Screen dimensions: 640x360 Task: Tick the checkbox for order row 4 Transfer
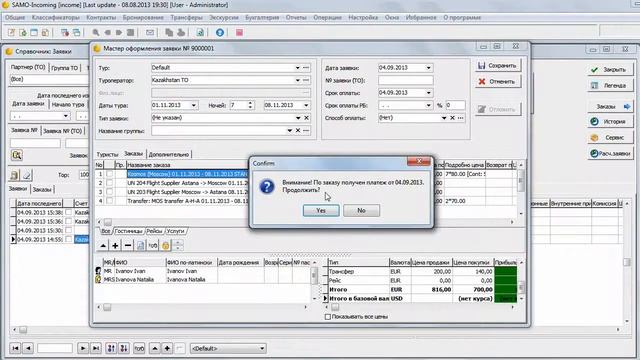point(109,201)
